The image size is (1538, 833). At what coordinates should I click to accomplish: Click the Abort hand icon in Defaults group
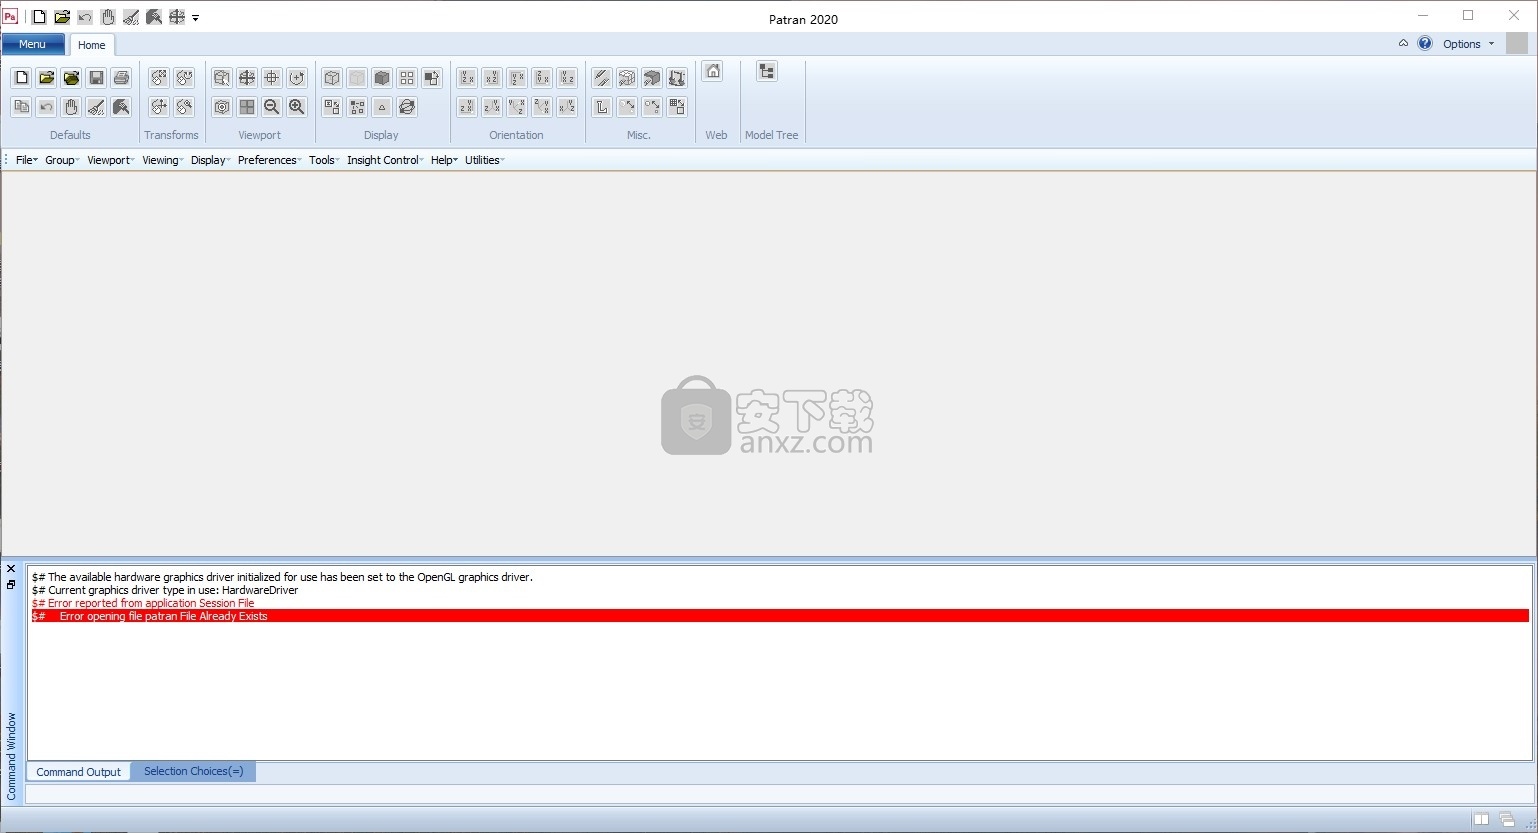click(x=71, y=107)
